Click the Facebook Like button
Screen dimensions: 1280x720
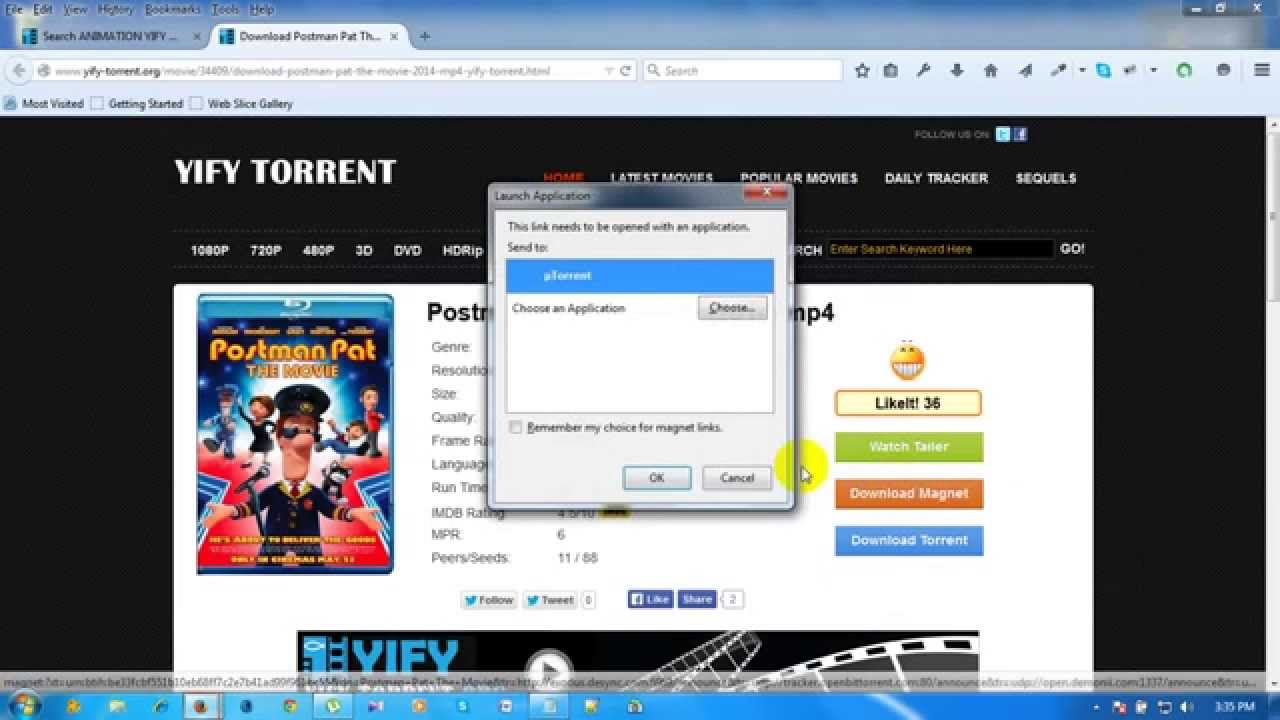(650, 600)
